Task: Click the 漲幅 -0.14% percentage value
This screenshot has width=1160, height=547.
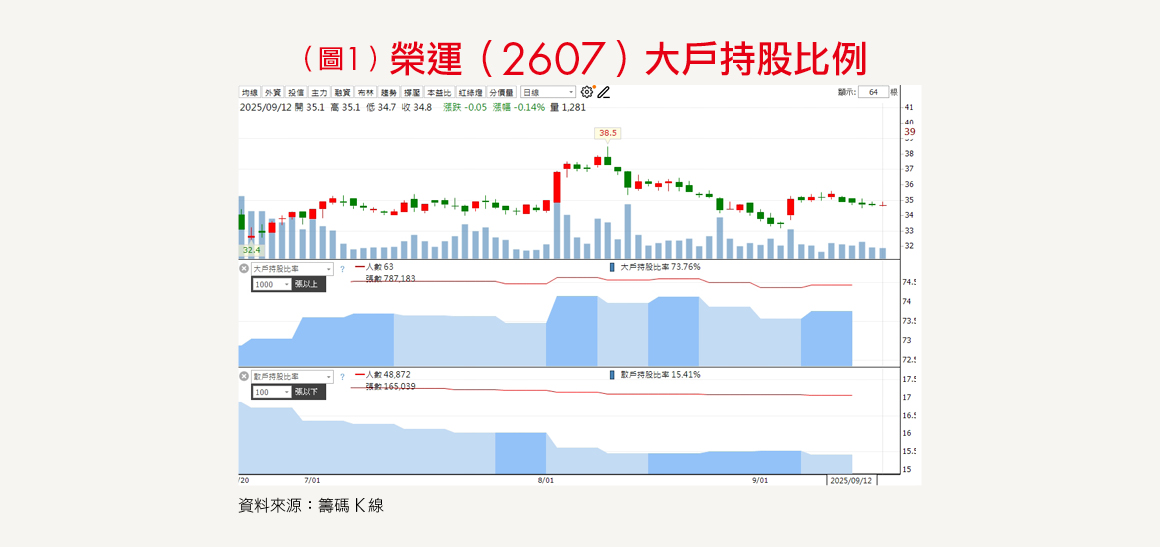Action: [x=519, y=107]
